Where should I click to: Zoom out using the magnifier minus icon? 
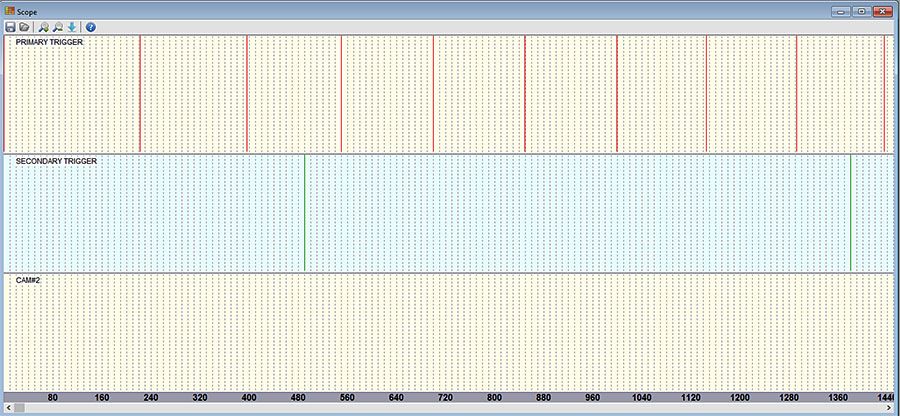(x=57, y=27)
